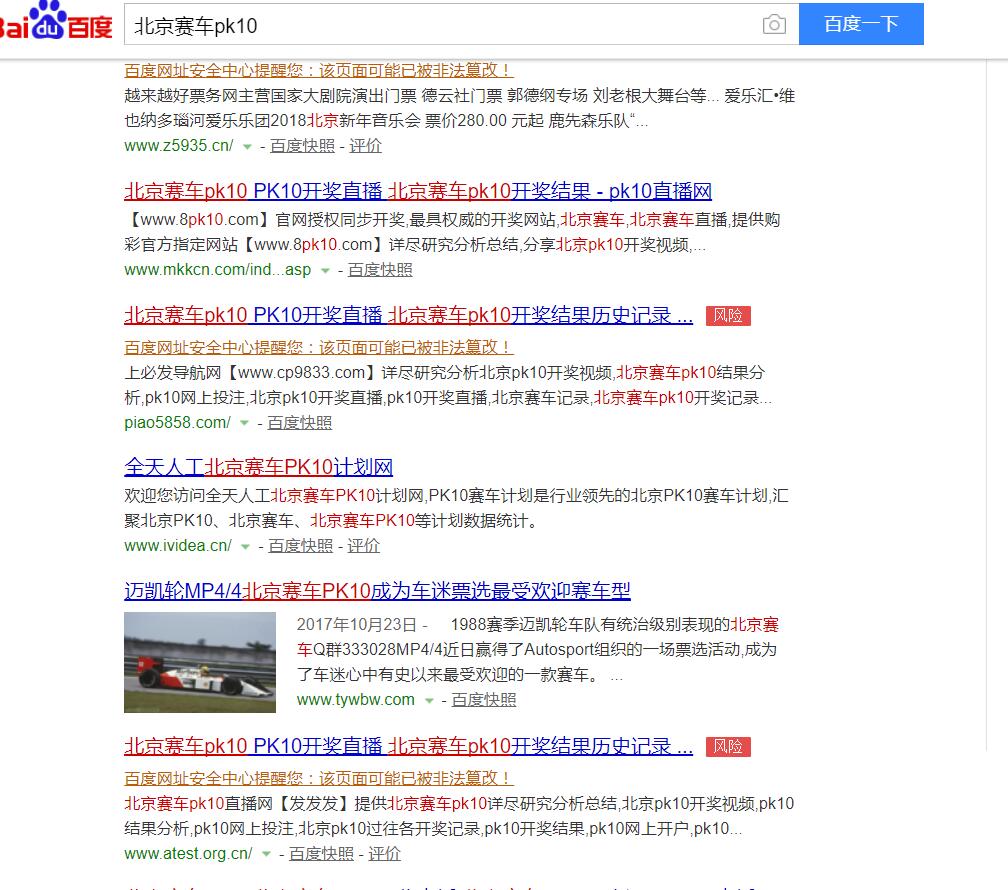Click the search box containing 北京赛车pk10
This screenshot has width=1008, height=890.
[440, 25]
